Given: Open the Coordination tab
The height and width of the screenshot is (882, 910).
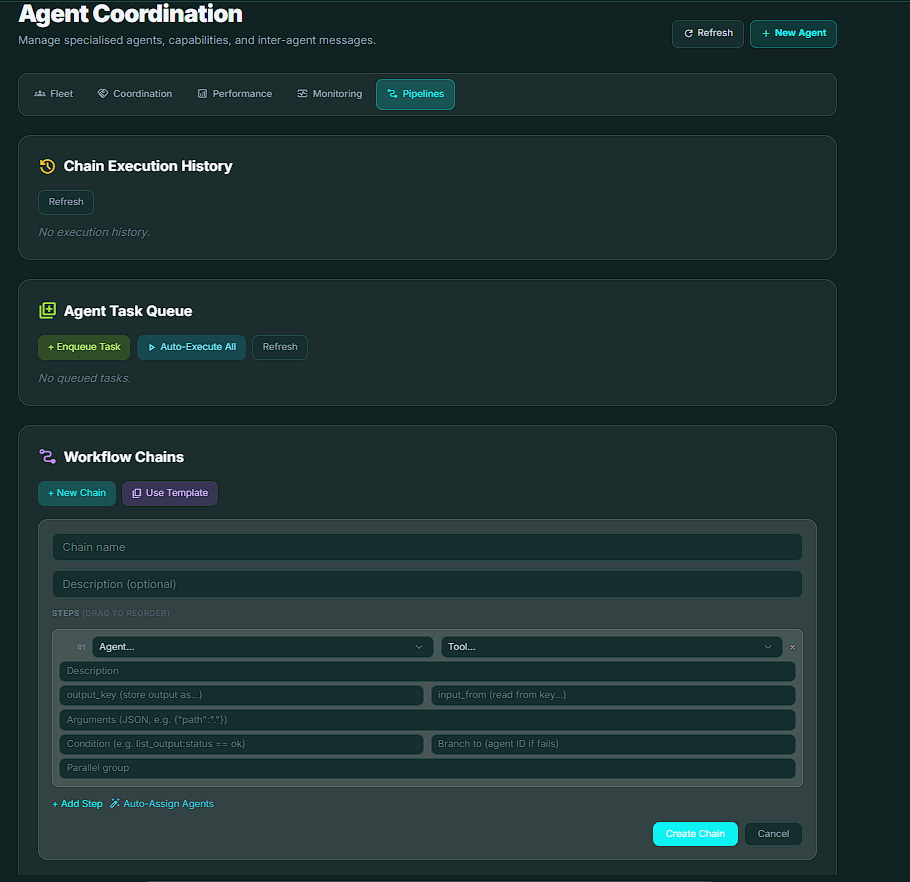Looking at the screenshot, I should tap(135, 94).
